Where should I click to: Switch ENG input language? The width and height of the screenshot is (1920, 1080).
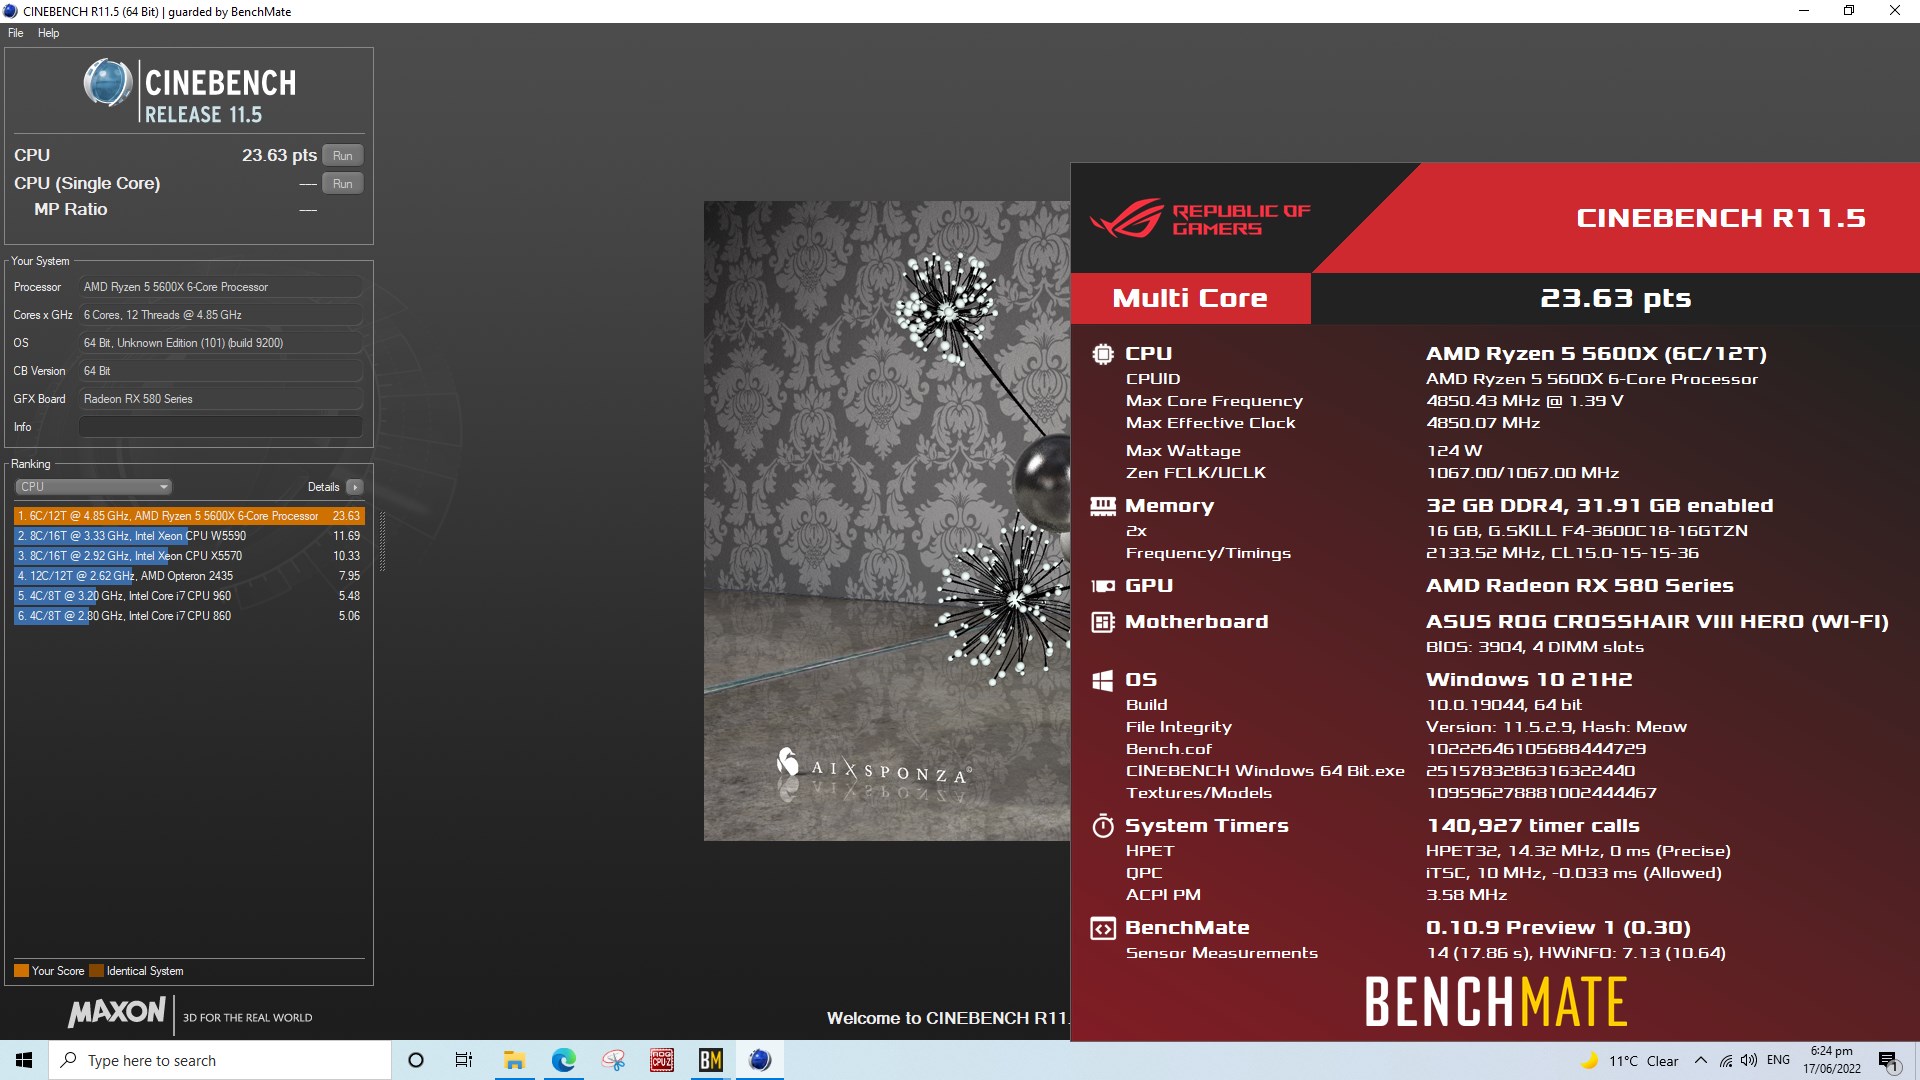1778,1060
